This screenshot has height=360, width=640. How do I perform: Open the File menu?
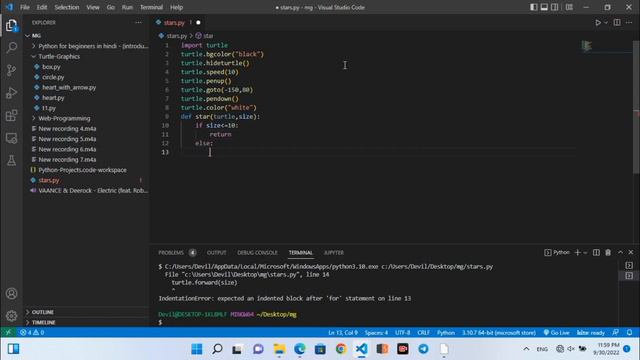tap(25, 7)
